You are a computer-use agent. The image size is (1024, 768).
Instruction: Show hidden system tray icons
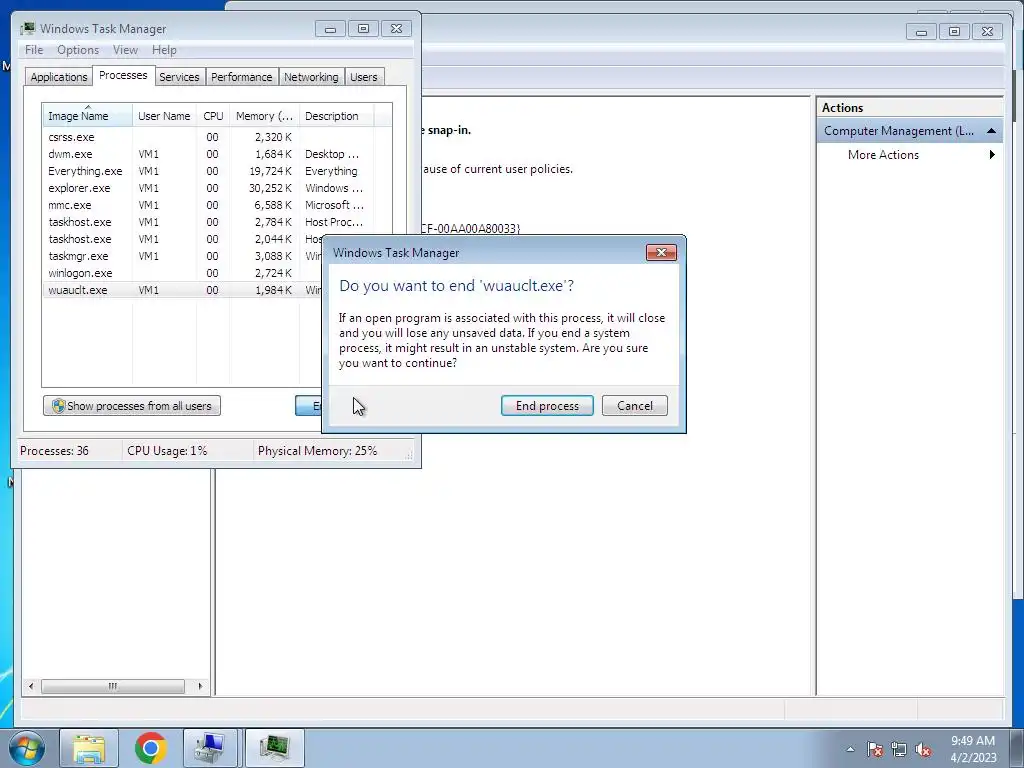850,749
